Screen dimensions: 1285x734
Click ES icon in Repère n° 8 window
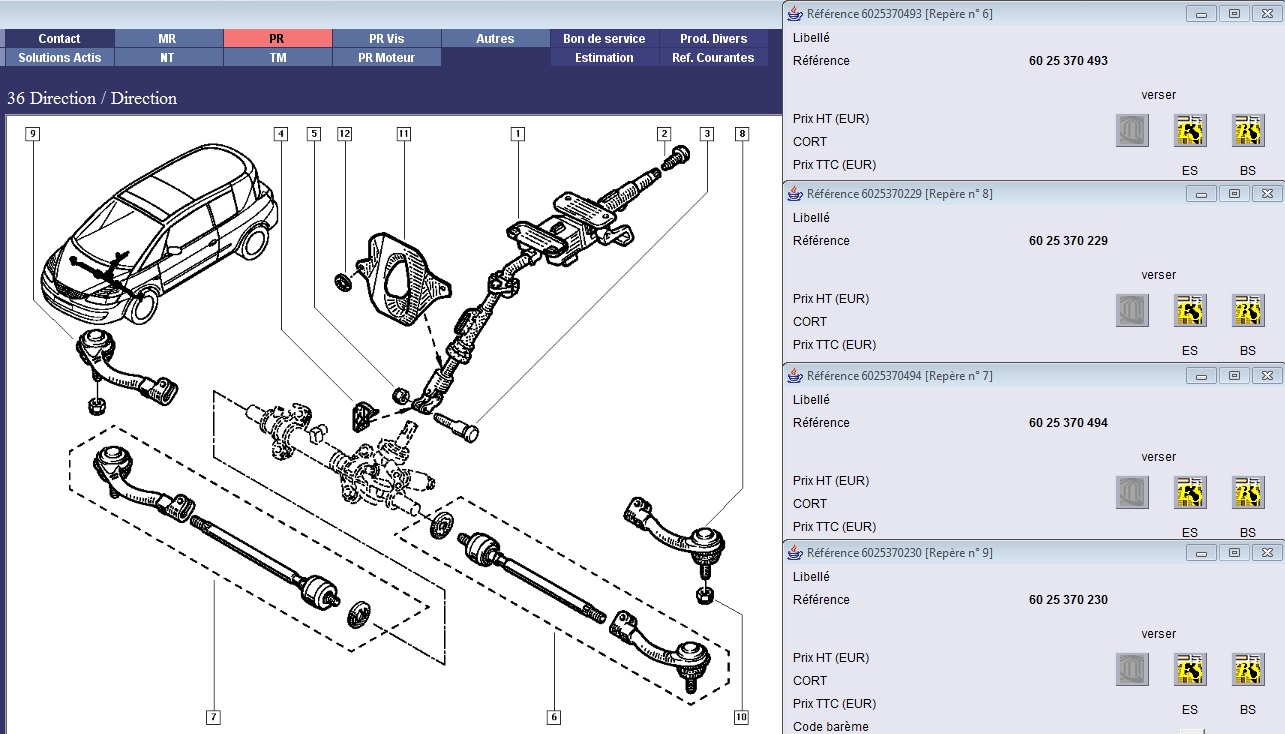pyautogui.click(x=1190, y=311)
